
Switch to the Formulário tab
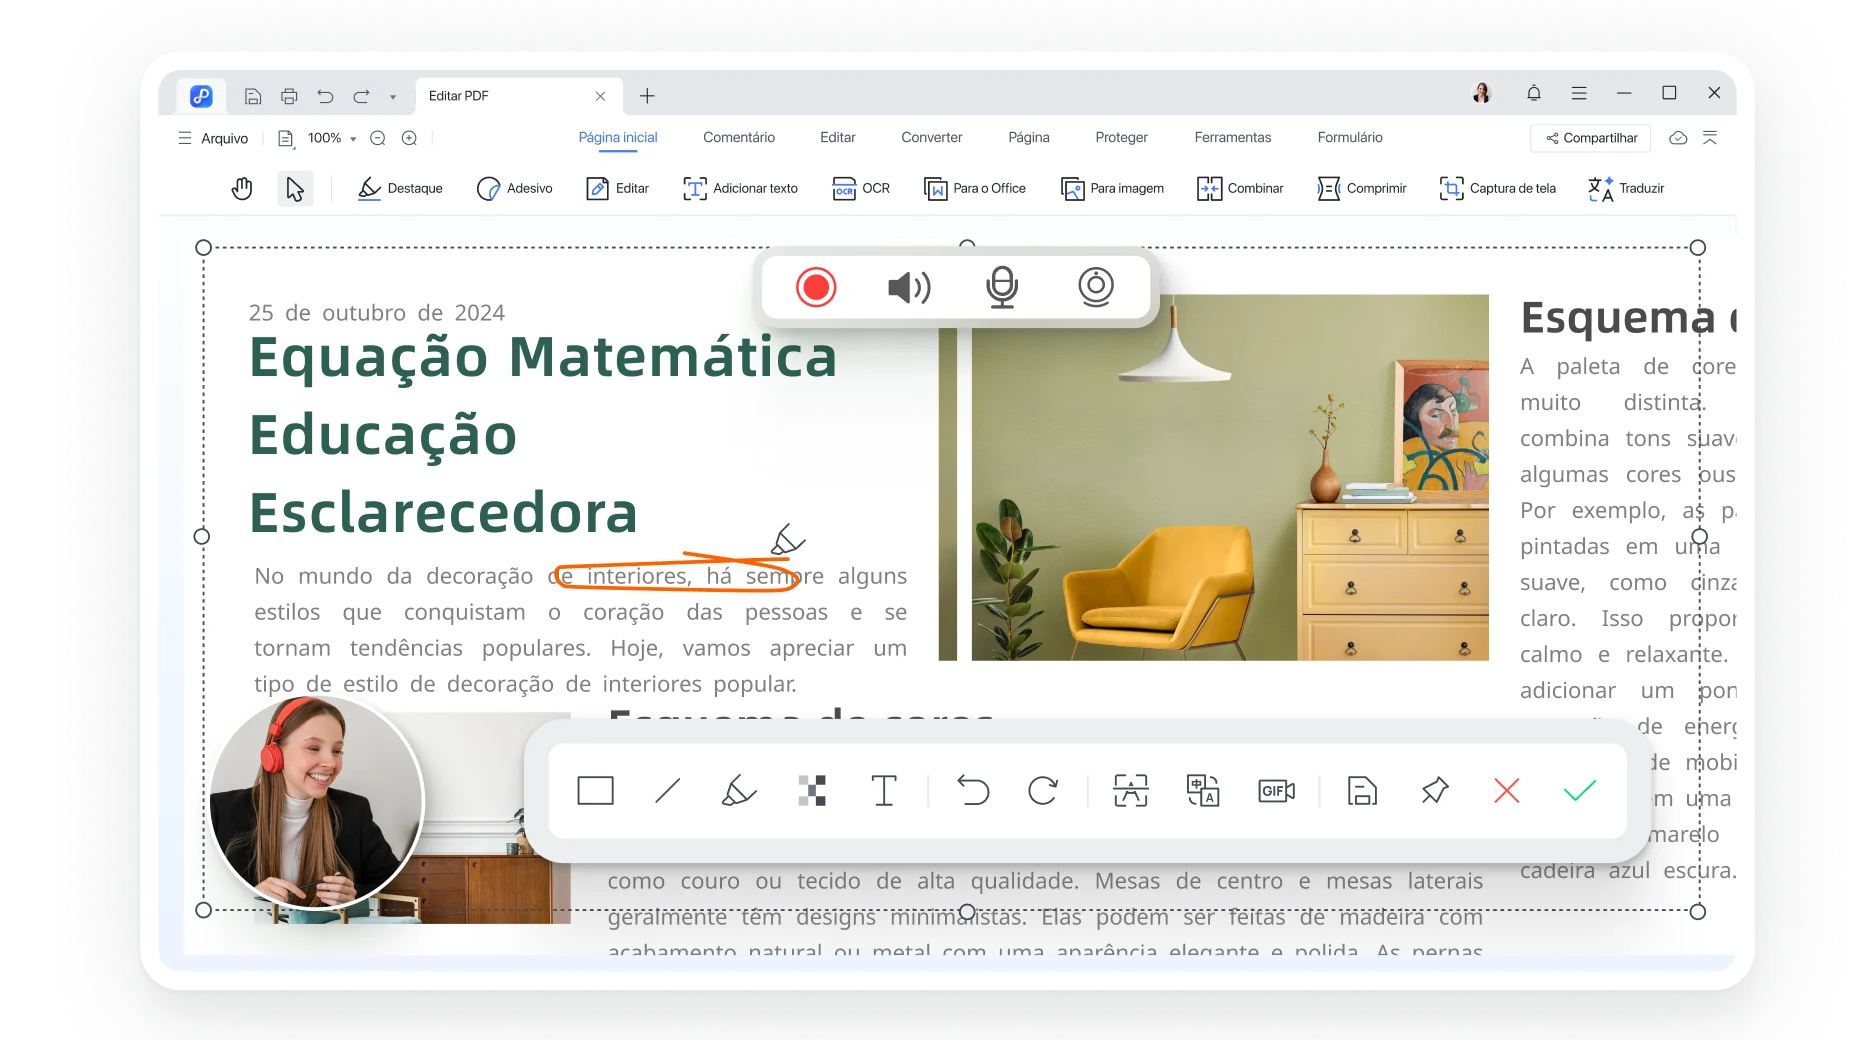(1350, 137)
